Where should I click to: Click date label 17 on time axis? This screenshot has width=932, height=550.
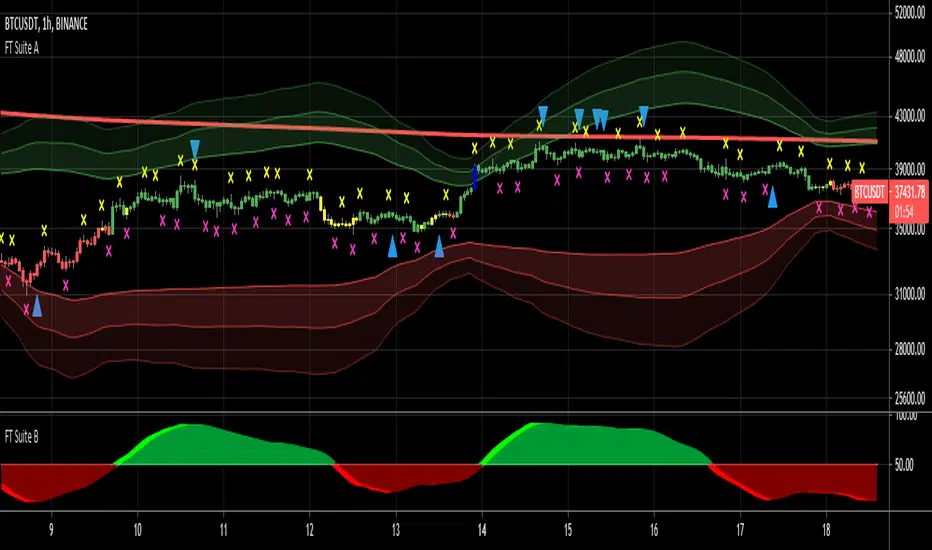(740, 530)
